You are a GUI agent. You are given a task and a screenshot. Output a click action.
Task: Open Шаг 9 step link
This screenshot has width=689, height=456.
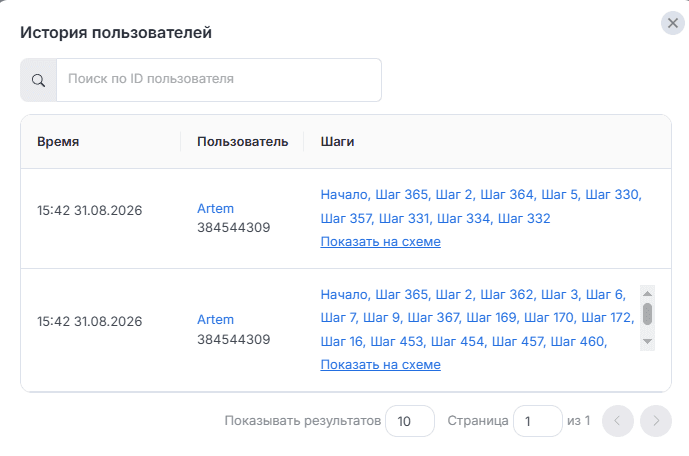point(381,317)
